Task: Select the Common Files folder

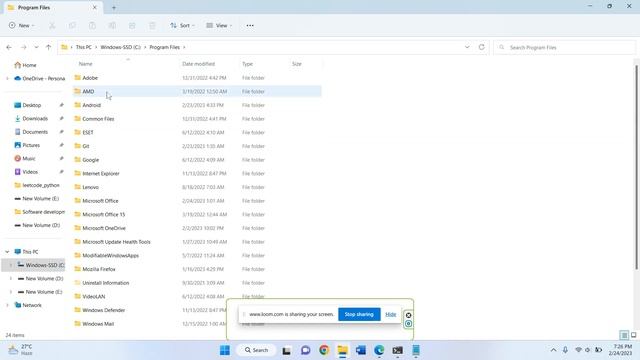Action: [98, 119]
